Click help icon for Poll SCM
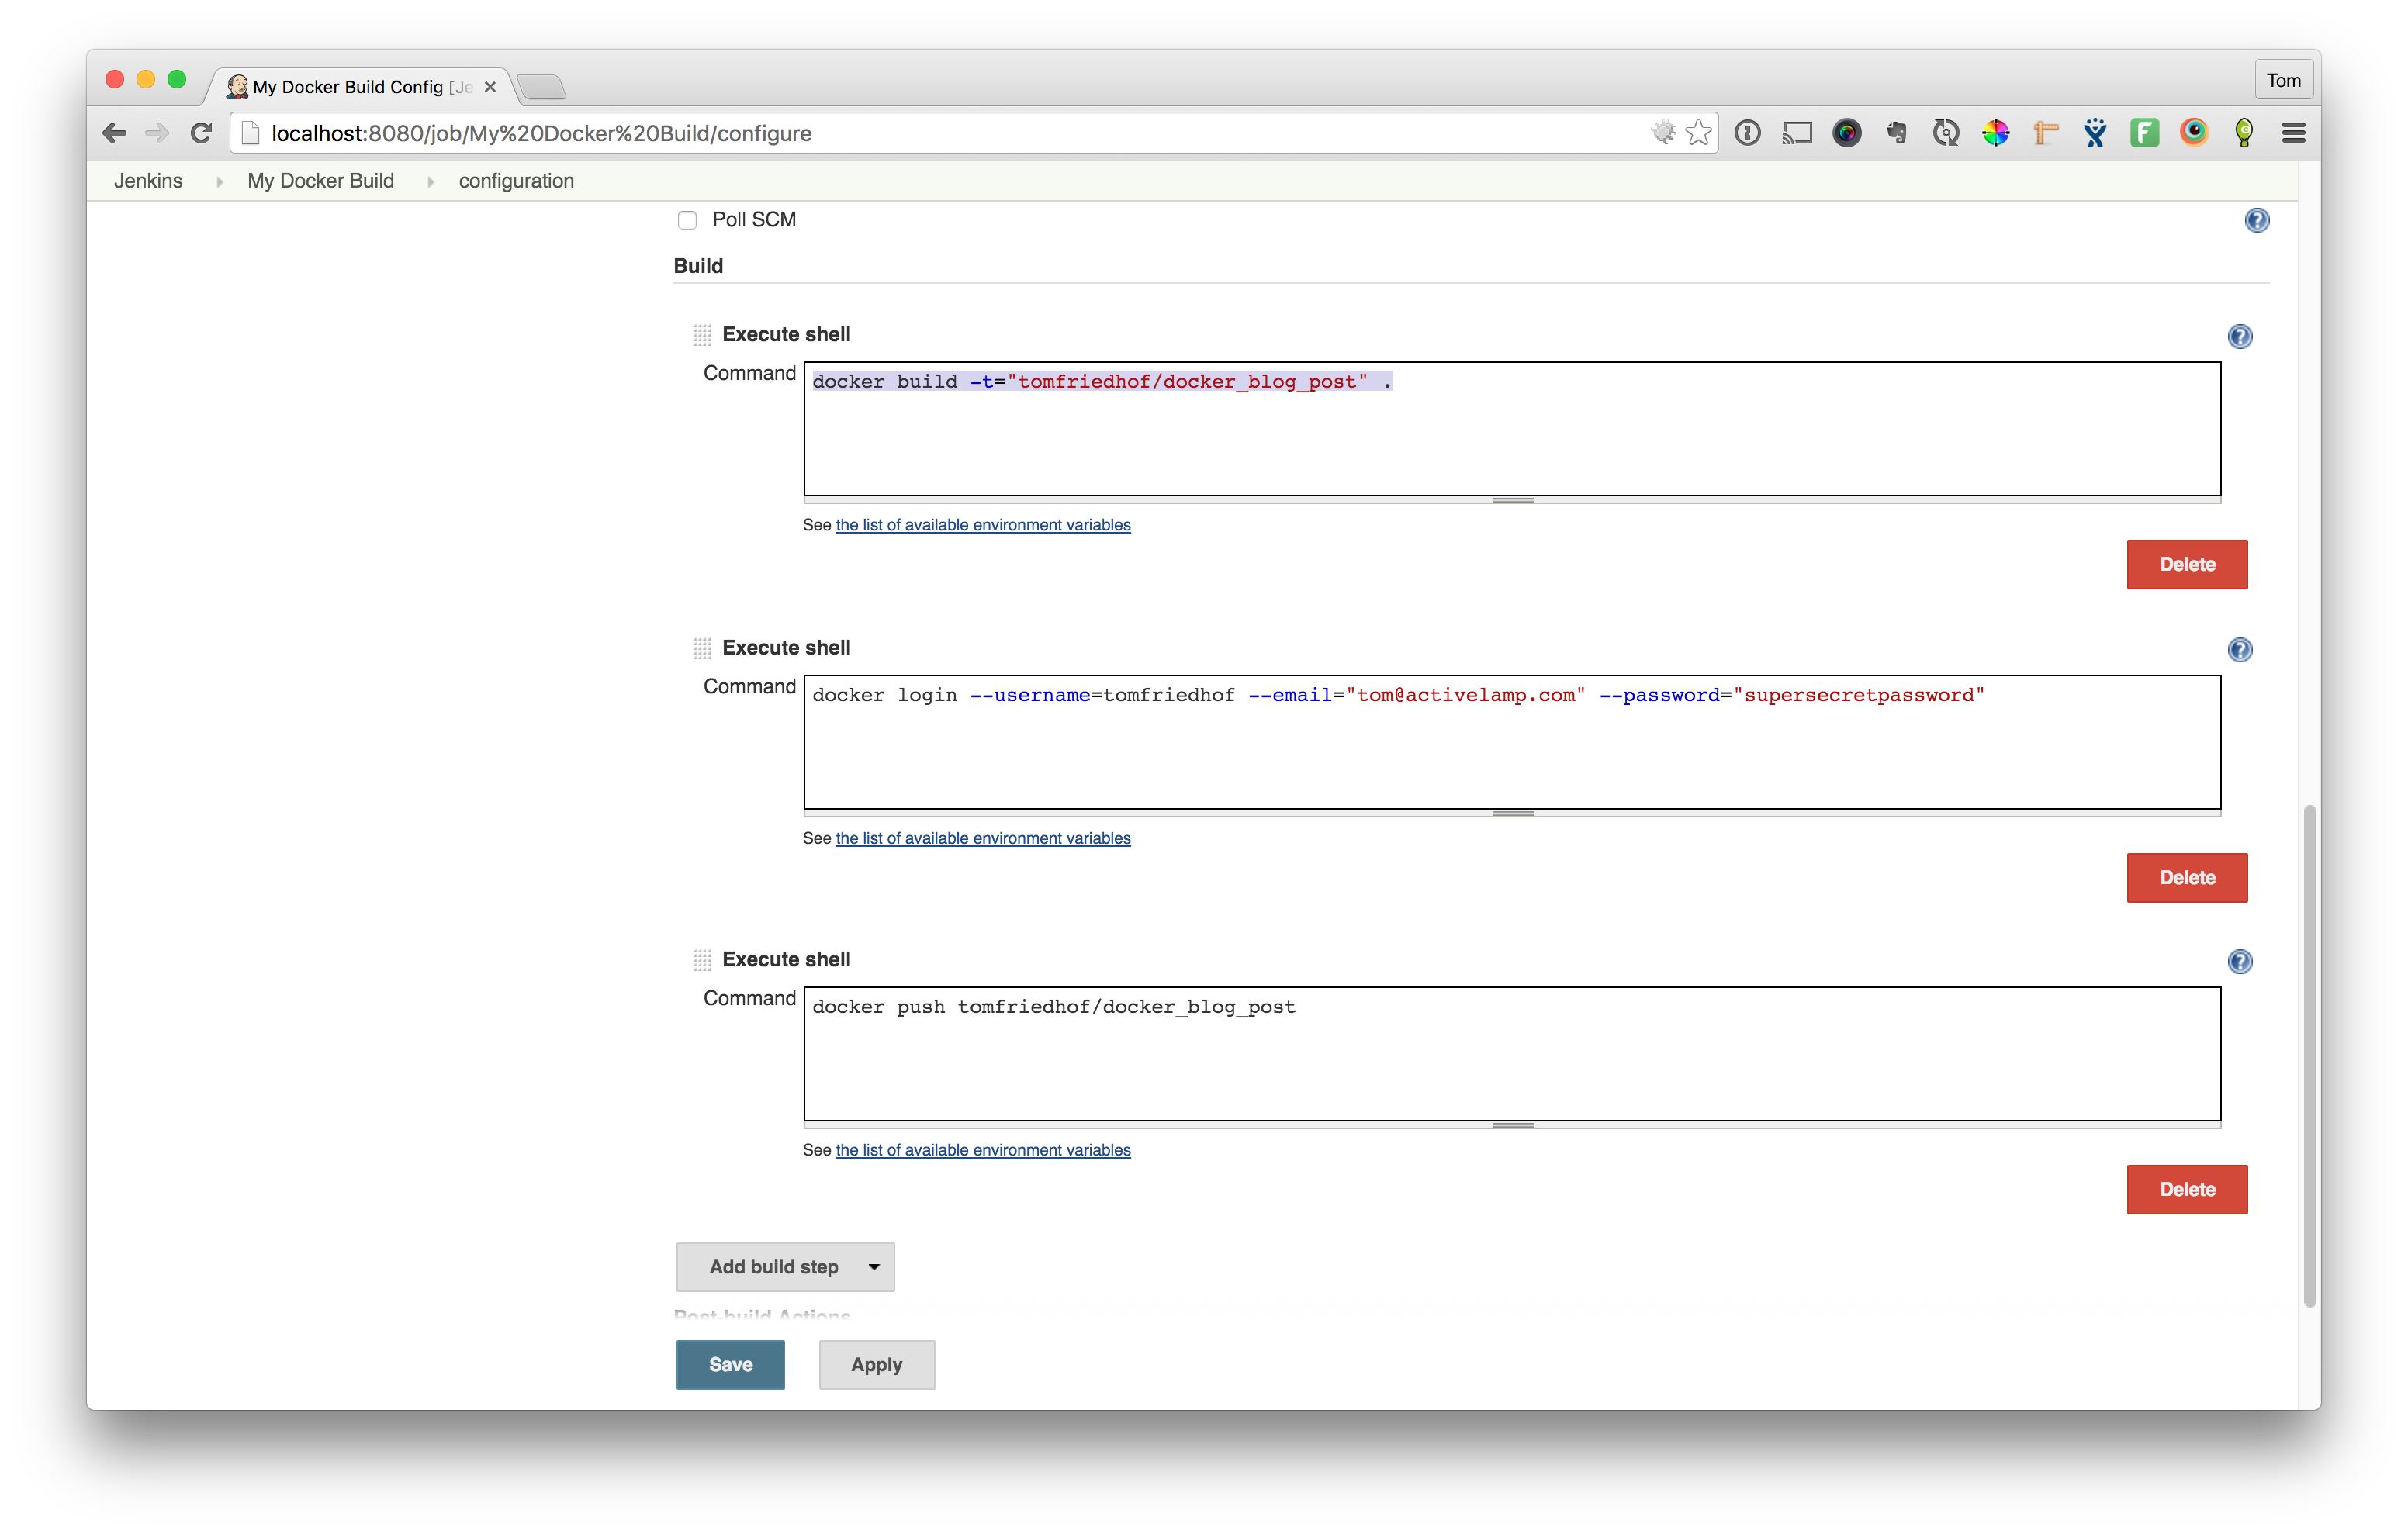Image resolution: width=2408 pixels, height=1534 pixels. (2256, 220)
